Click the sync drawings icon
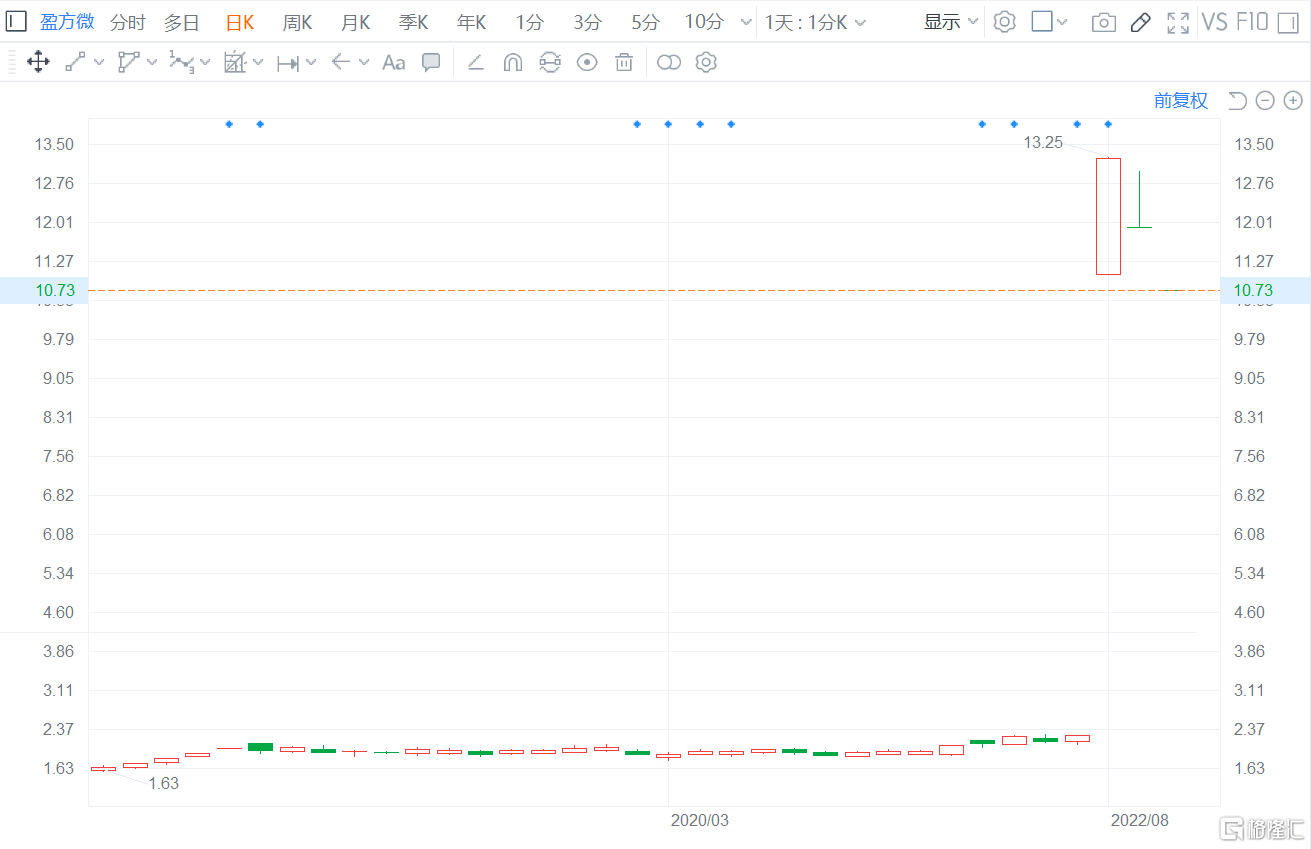 pyautogui.click(x=549, y=63)
